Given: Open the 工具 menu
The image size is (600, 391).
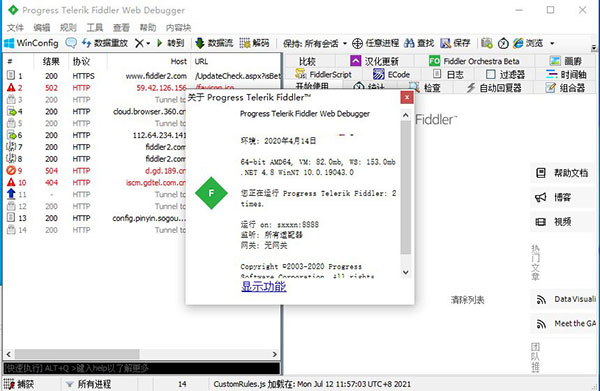Looking at the screenshot, I should click(95, 28).
